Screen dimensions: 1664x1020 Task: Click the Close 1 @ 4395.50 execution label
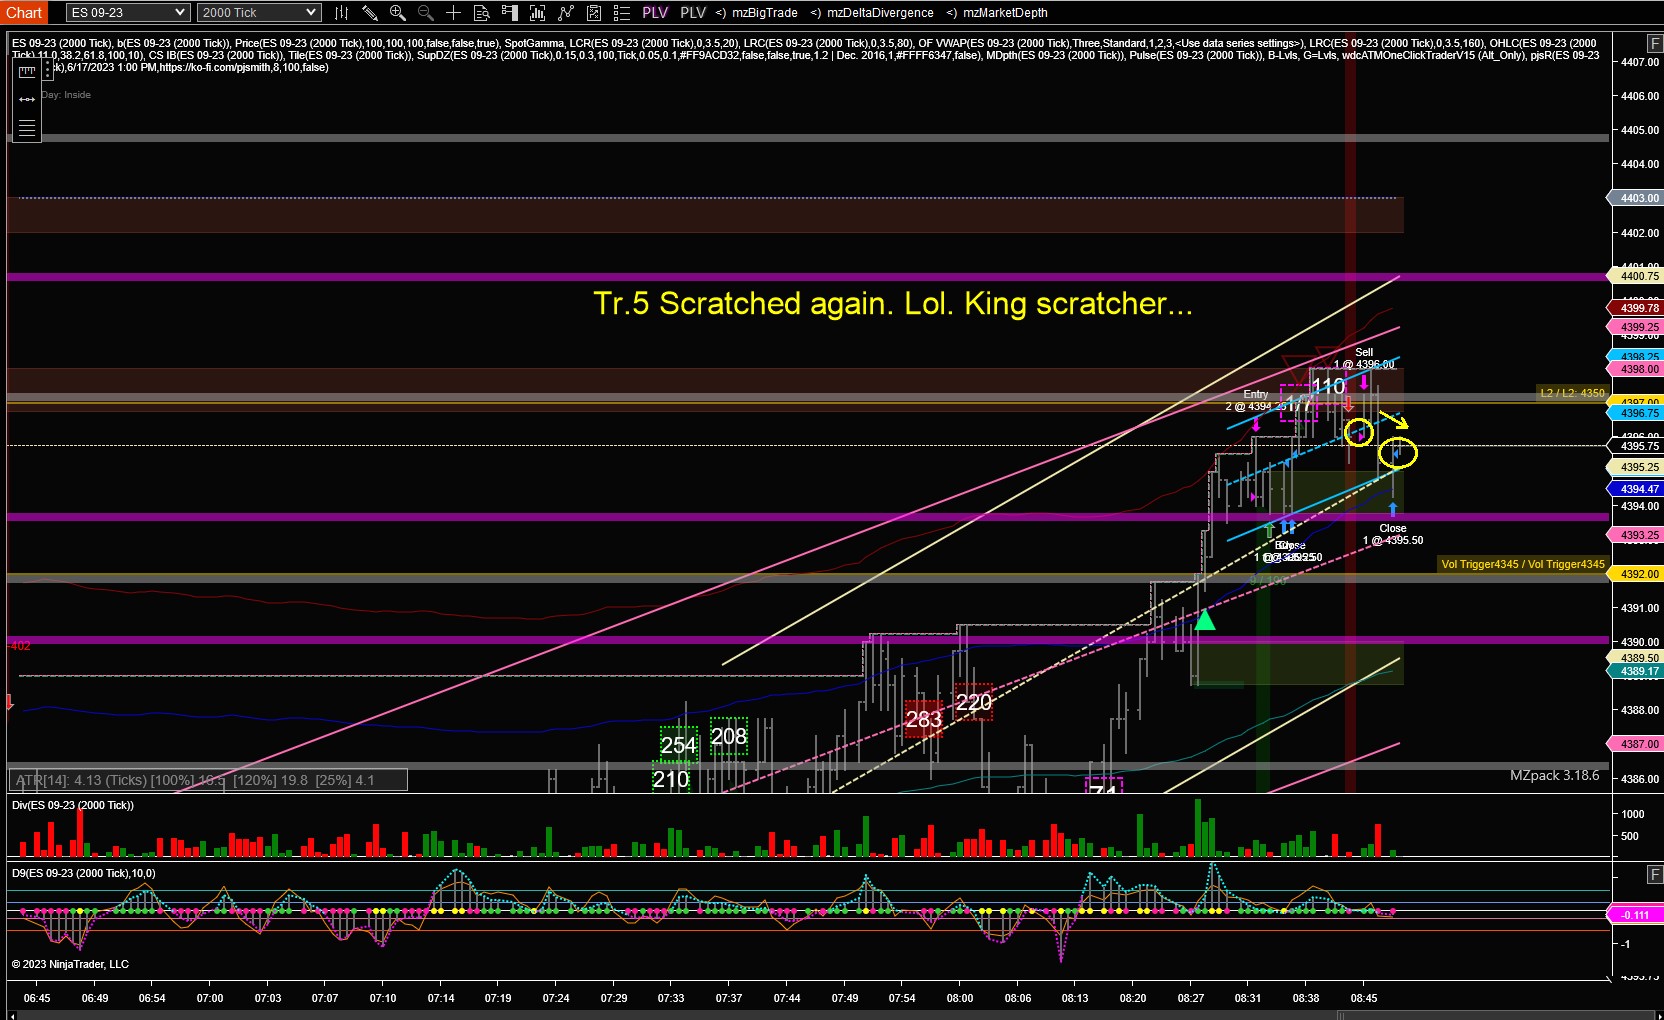(x=1393, y=535)
